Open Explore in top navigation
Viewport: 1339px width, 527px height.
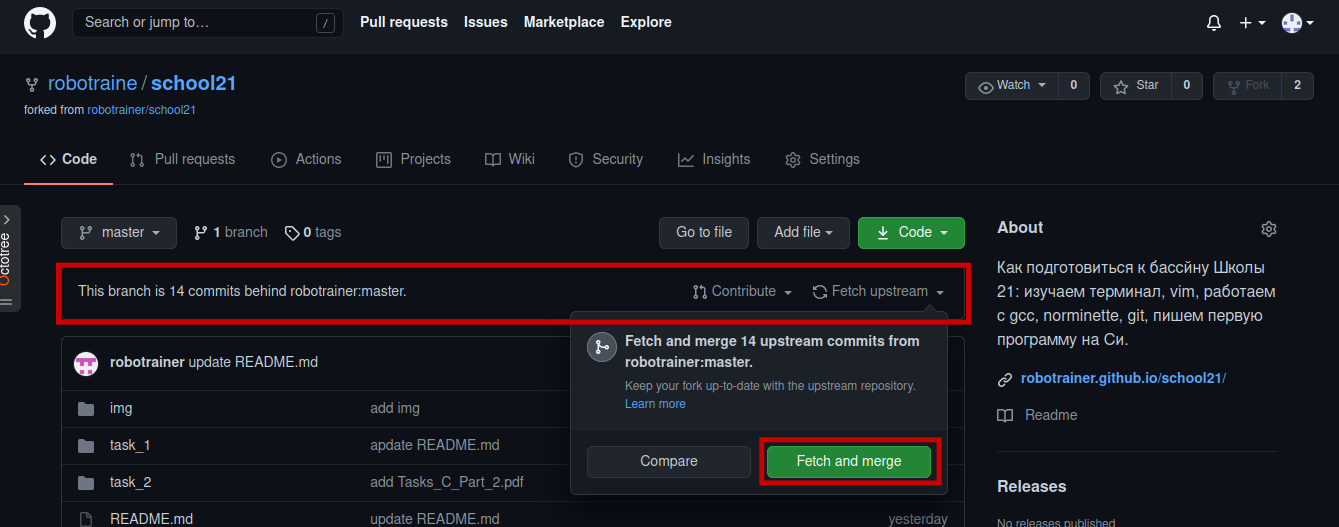(x=646, y=22)
